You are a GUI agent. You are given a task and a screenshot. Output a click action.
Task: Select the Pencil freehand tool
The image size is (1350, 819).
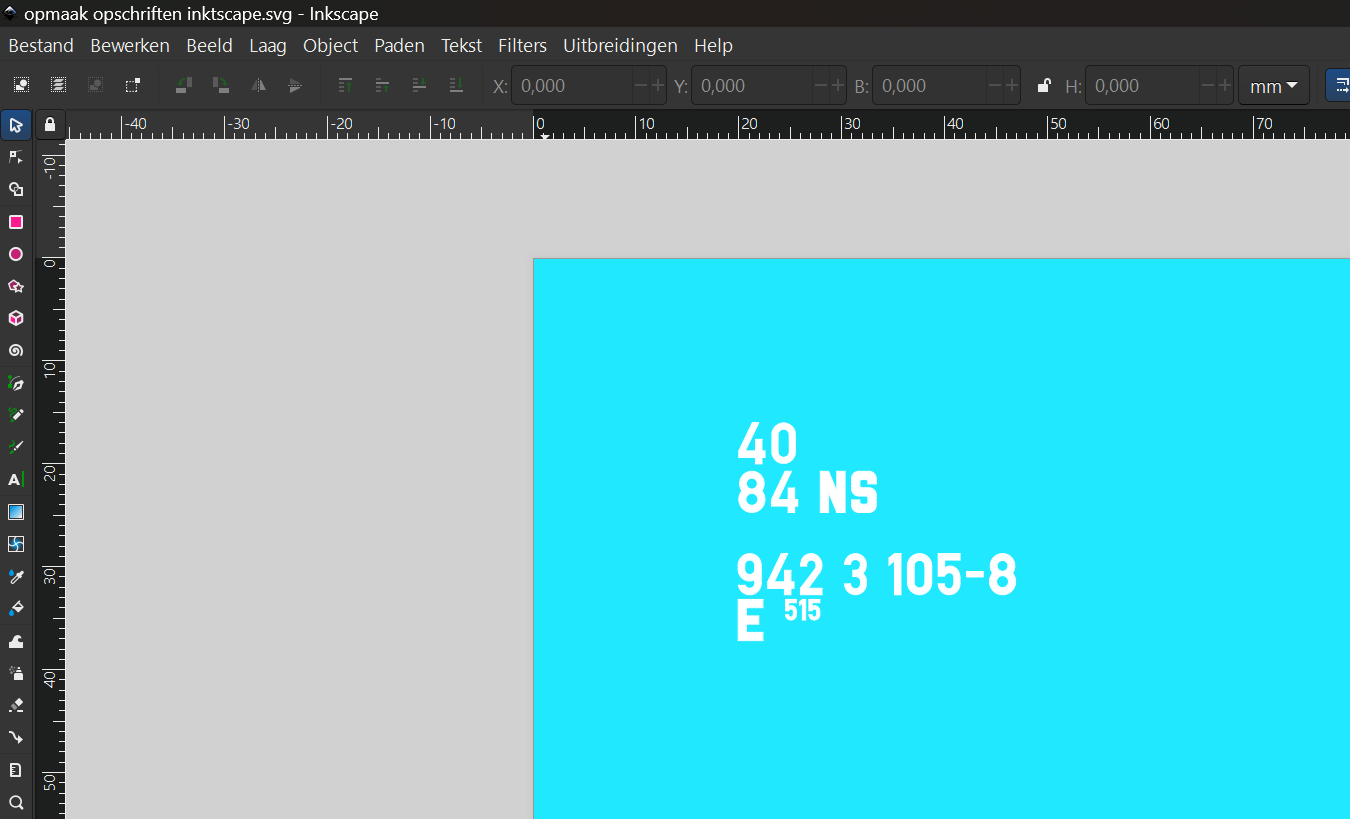16,415
